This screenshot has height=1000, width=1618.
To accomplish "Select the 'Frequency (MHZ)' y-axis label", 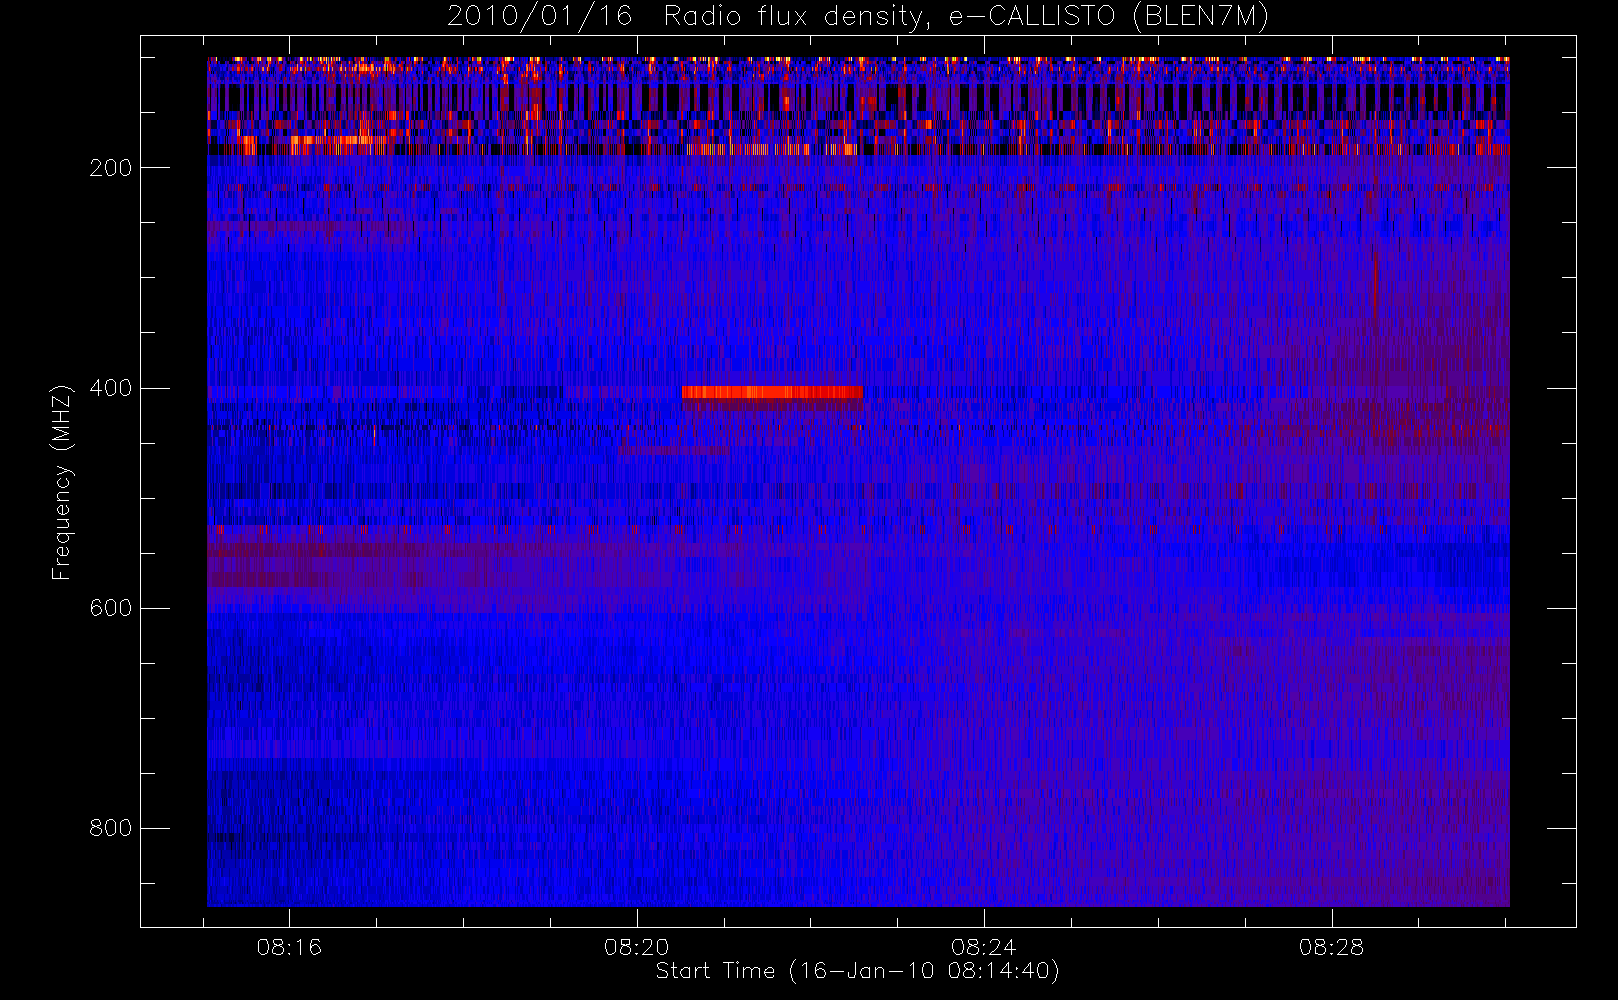I will 62,482.
